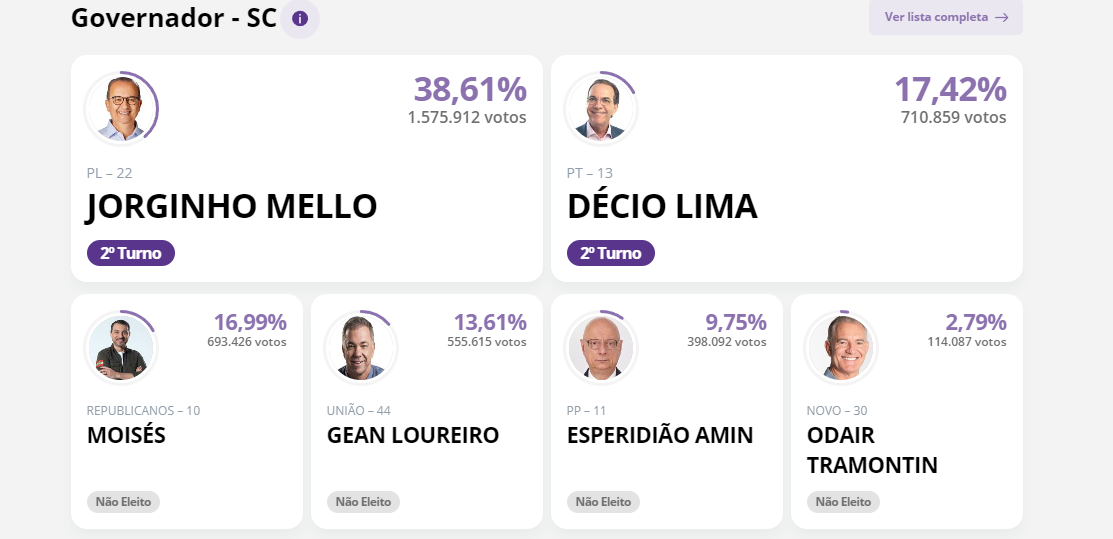Click the 2º Turno badge under Décio Lima
This screenshot has height=539, width=1113.
610,253
